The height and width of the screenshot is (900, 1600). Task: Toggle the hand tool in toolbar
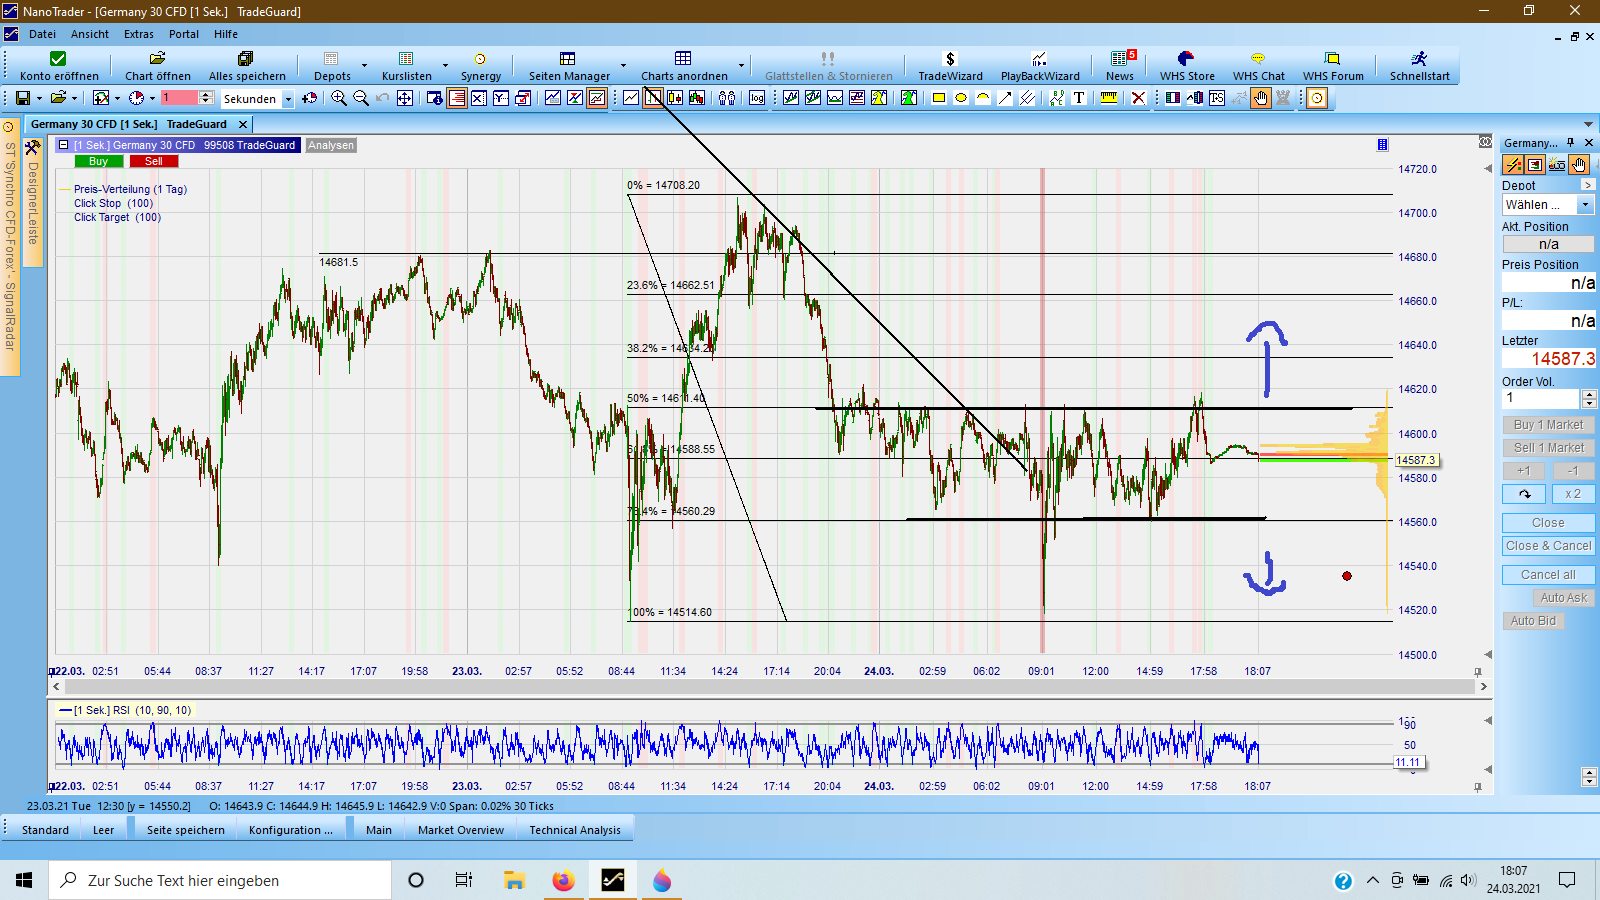click(1261, 98)
